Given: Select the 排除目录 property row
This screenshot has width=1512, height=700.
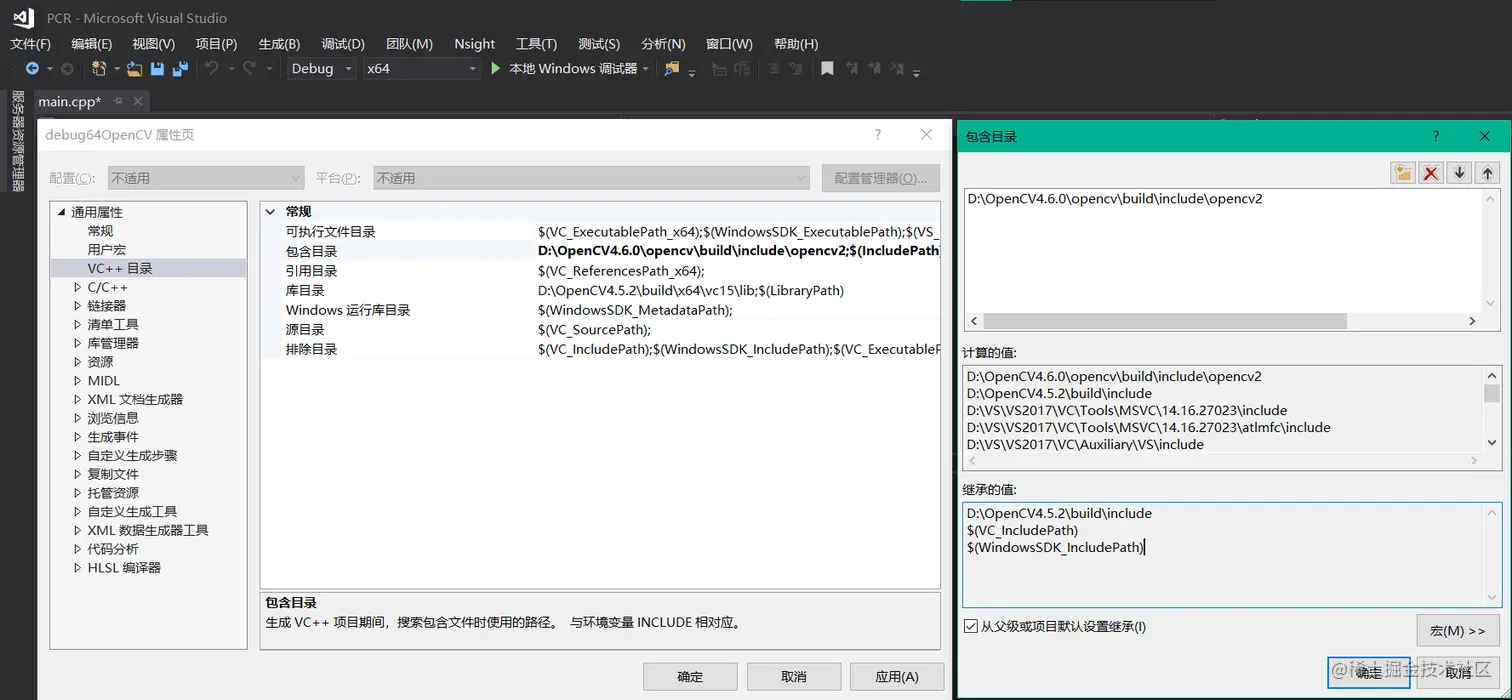Looking at the screenshot, I should point(600,349).
